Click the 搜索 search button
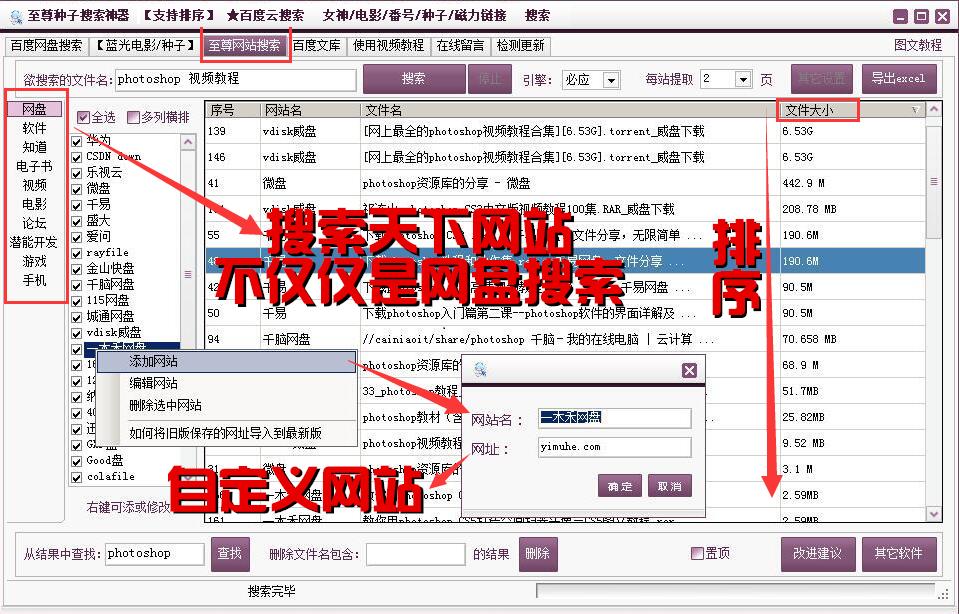The width and height of the screenshot is (959, 614). tap(415, 79)
